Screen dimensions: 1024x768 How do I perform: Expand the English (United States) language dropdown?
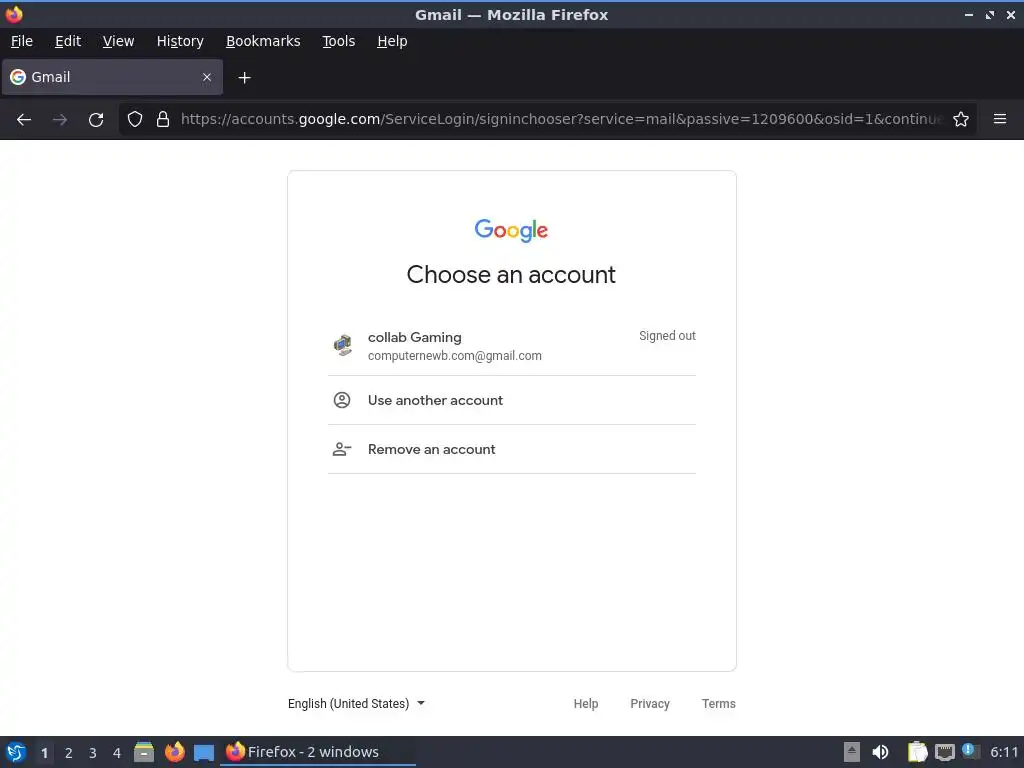pos(357,703)
